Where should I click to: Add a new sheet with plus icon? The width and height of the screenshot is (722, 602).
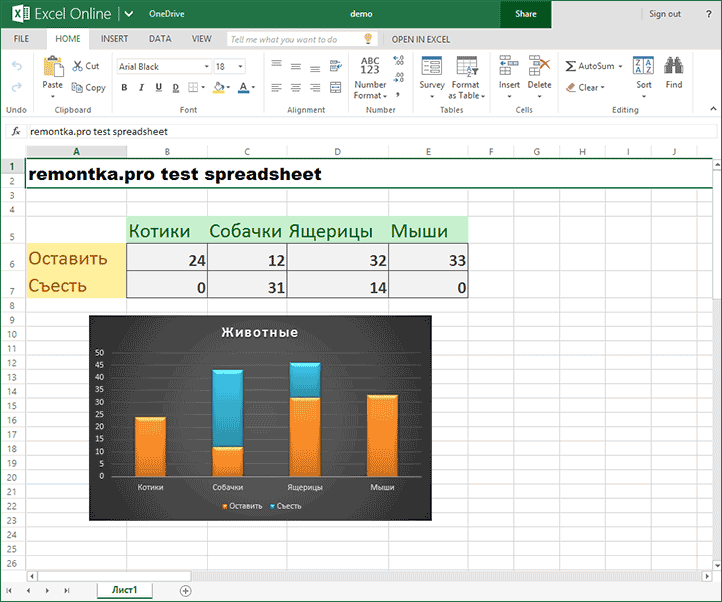(x=186, y=590)
